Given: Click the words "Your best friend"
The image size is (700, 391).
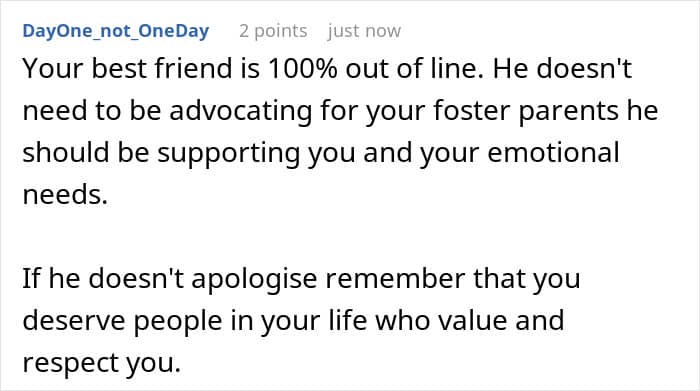Looking at the screenshot, I should tap(128, 69).
